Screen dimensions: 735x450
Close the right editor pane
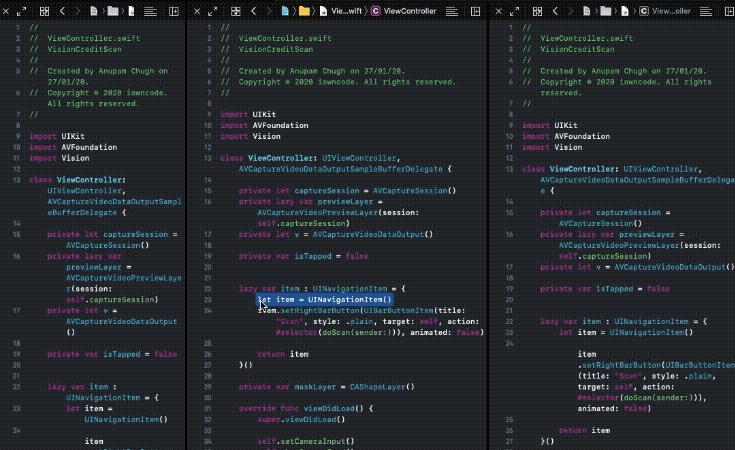(x=497, y=10)
